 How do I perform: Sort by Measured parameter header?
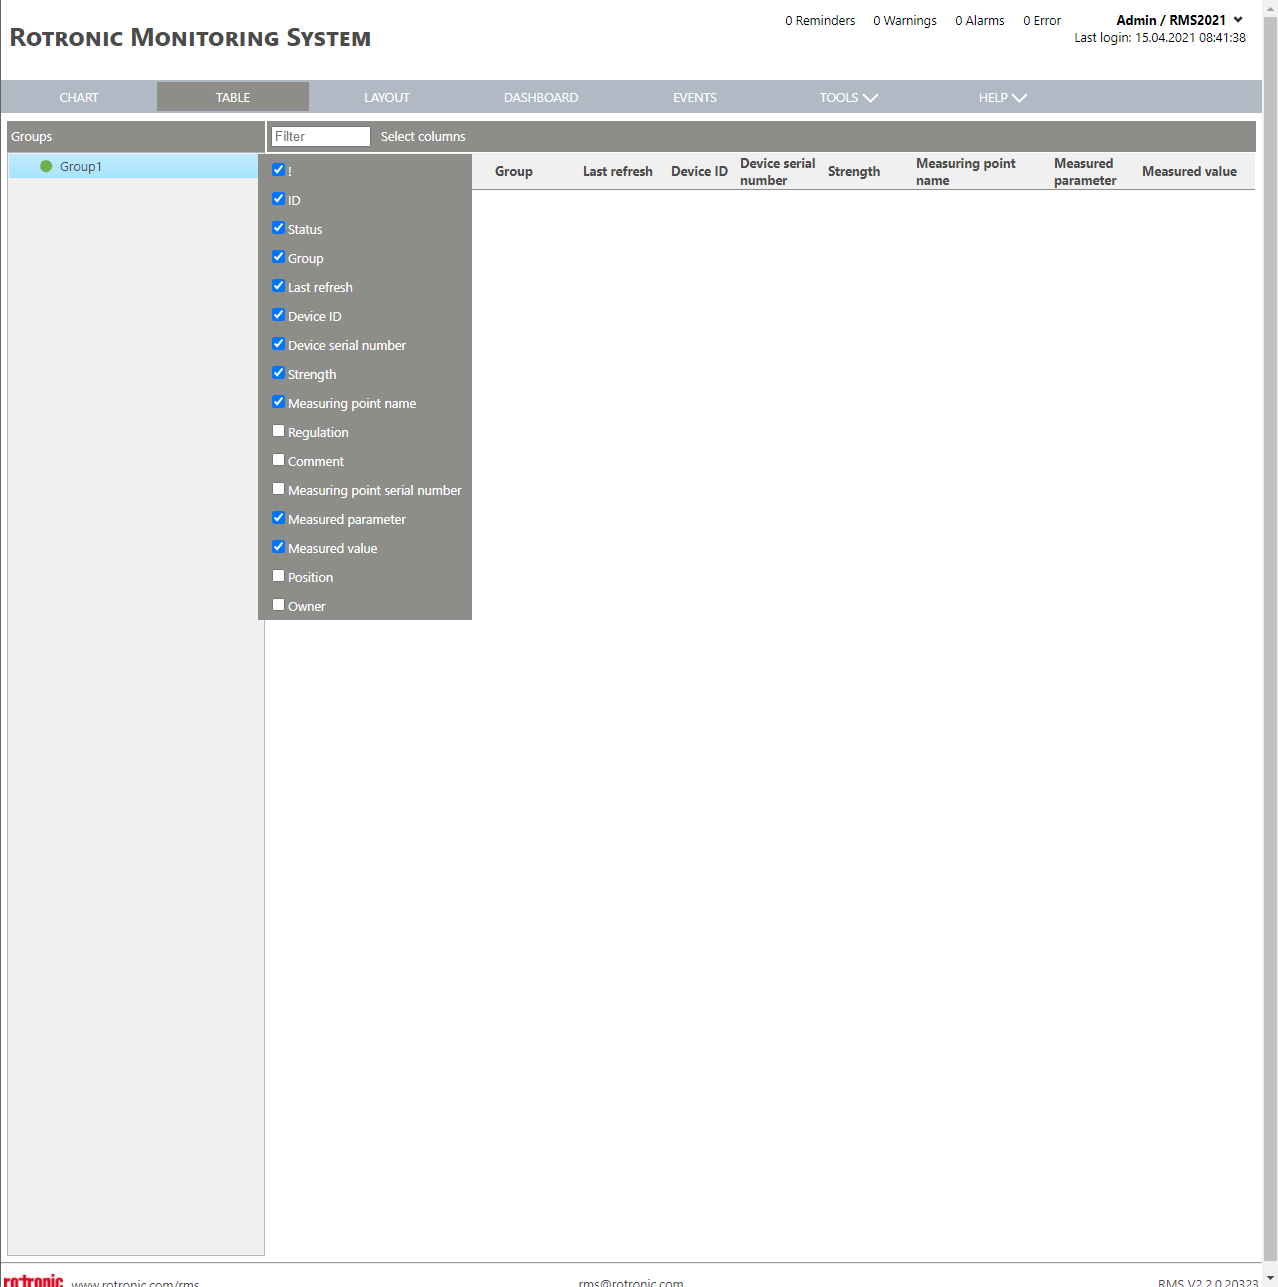tap(1085, 172)
